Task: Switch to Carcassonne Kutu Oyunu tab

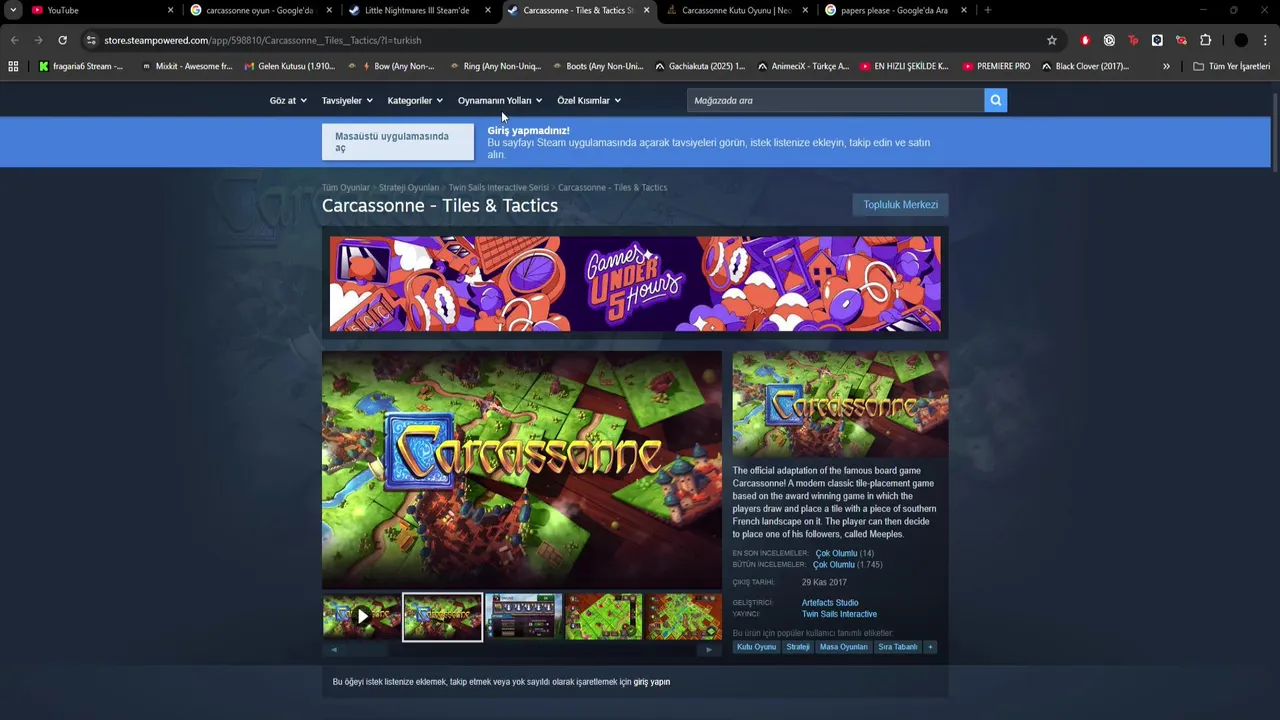Action: pyautogui.click(x=736, y=10)
